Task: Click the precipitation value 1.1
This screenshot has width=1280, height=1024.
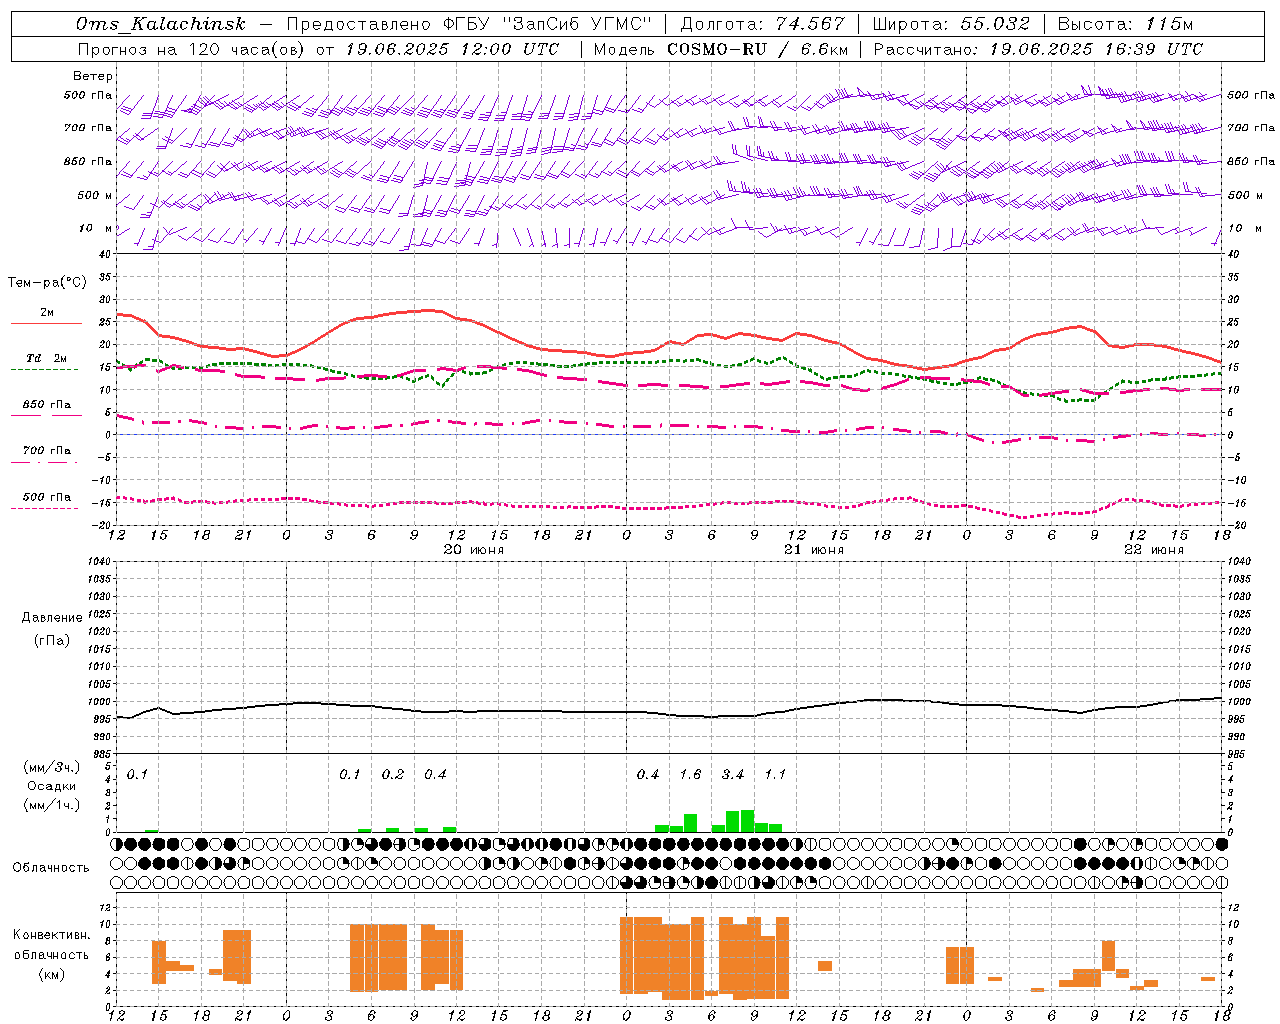Action: 775,775
